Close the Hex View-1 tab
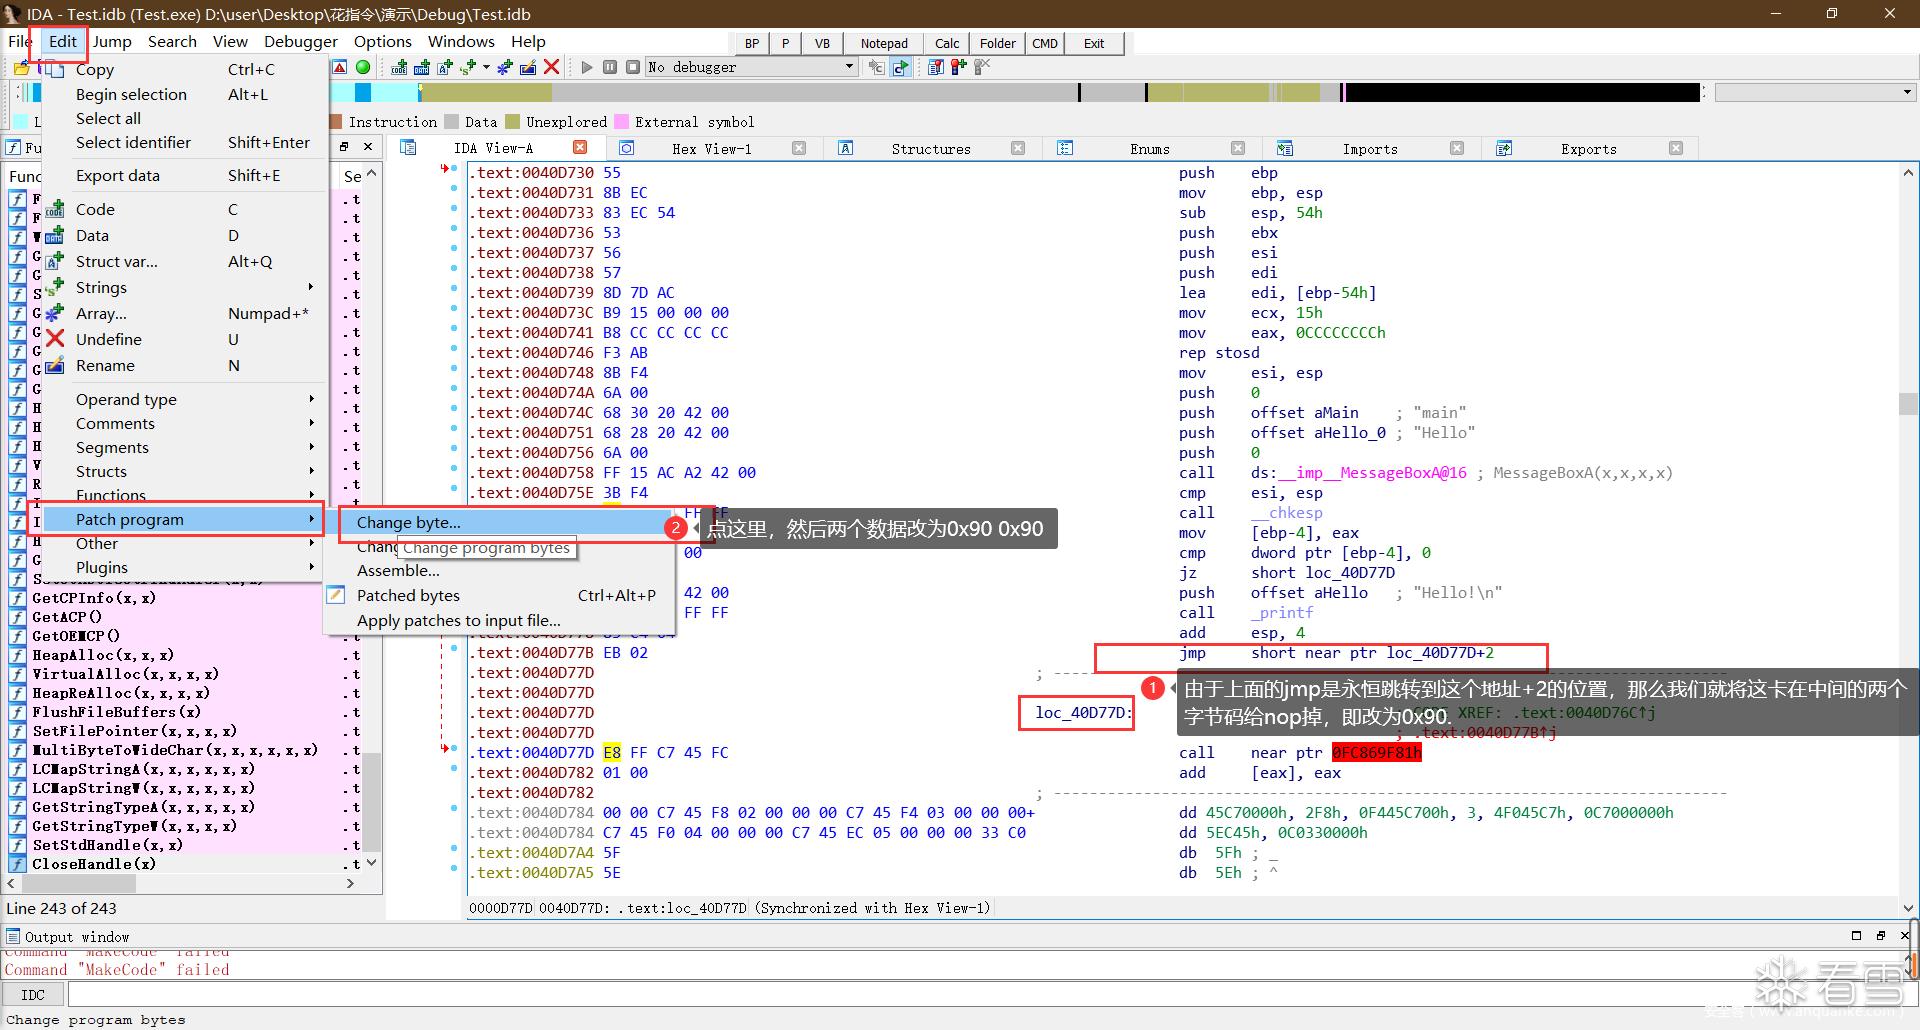The width and height of the screenshot is (1920, 1030). pyautogui.click(x=799, y=148)
